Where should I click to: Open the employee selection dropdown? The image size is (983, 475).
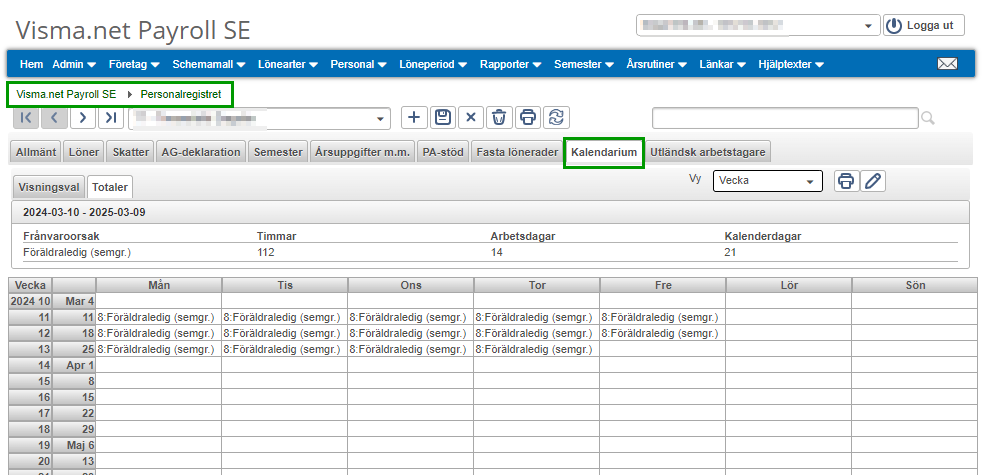point(260,118)
